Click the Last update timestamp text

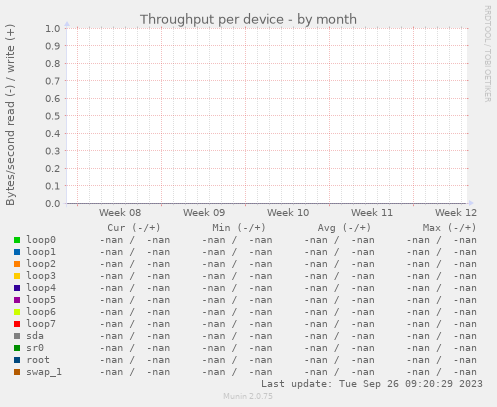pos(372,384)
